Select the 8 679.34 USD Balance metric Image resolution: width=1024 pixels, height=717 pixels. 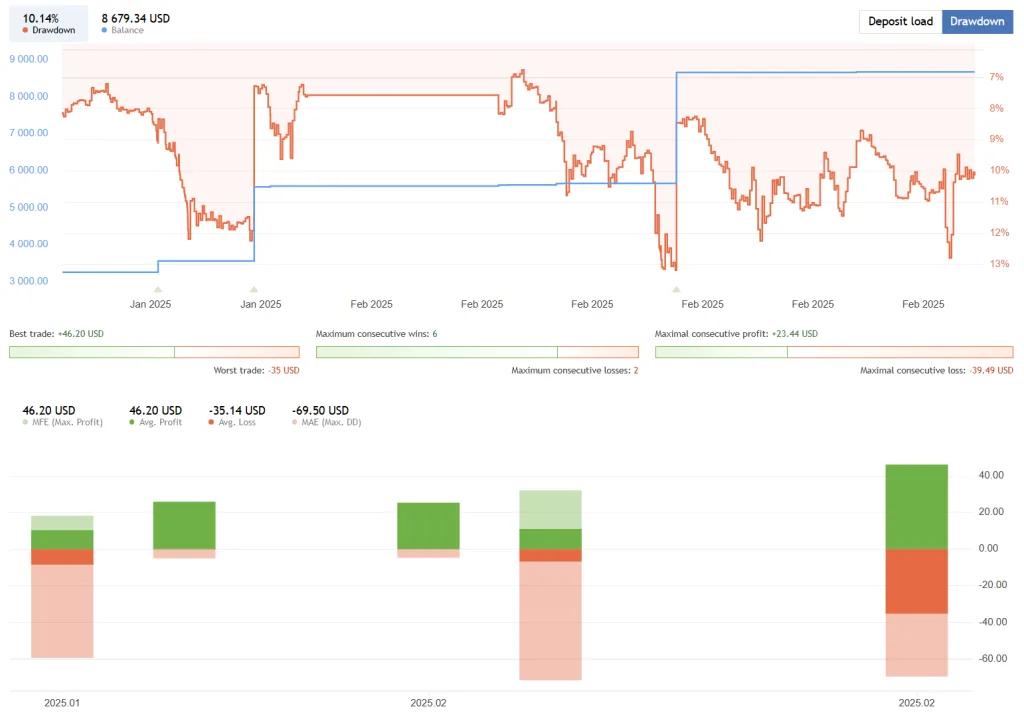tap(135, 22)
